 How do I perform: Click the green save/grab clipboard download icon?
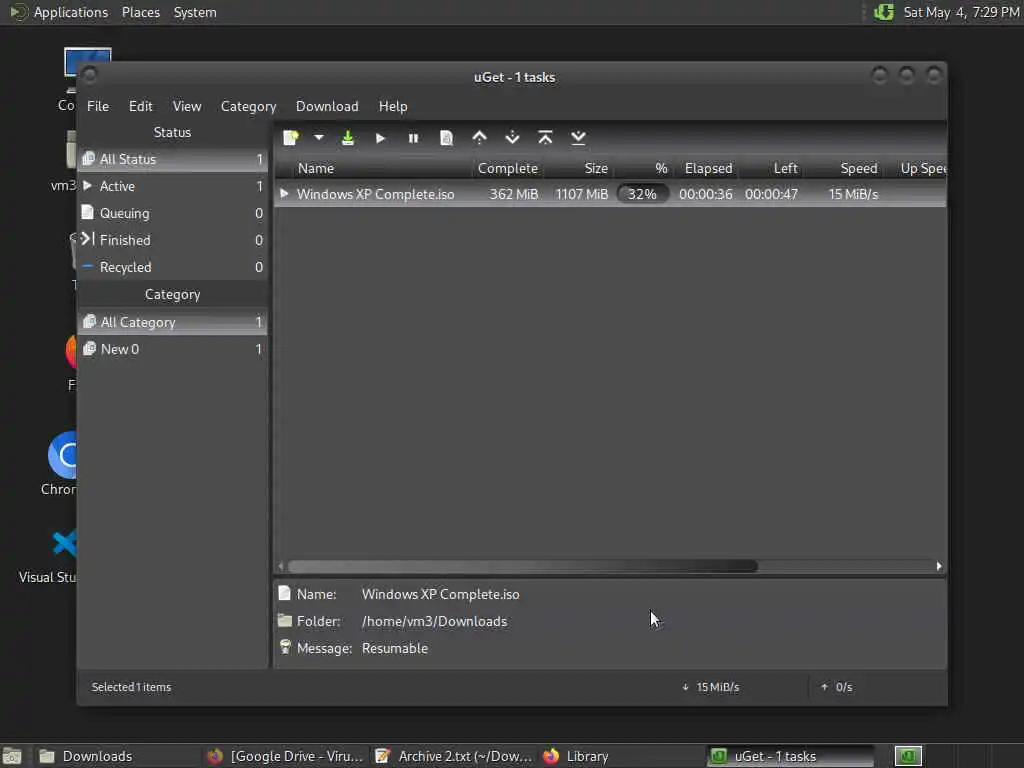coord(347,138)
